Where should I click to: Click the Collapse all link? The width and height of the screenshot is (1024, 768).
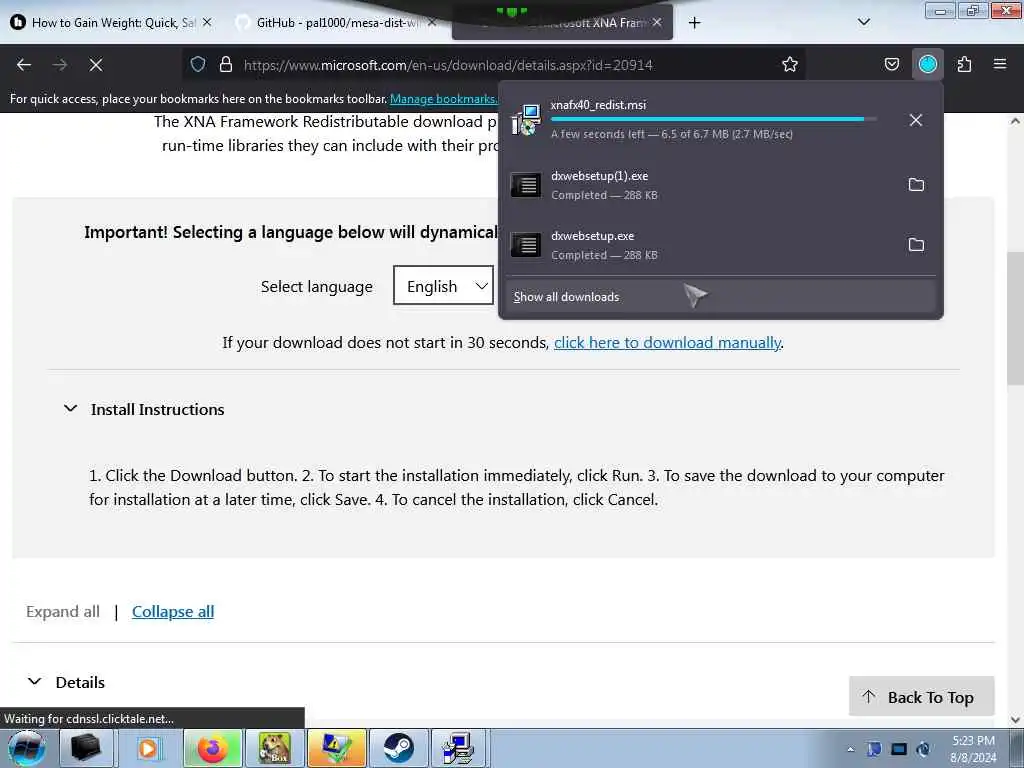173,612
